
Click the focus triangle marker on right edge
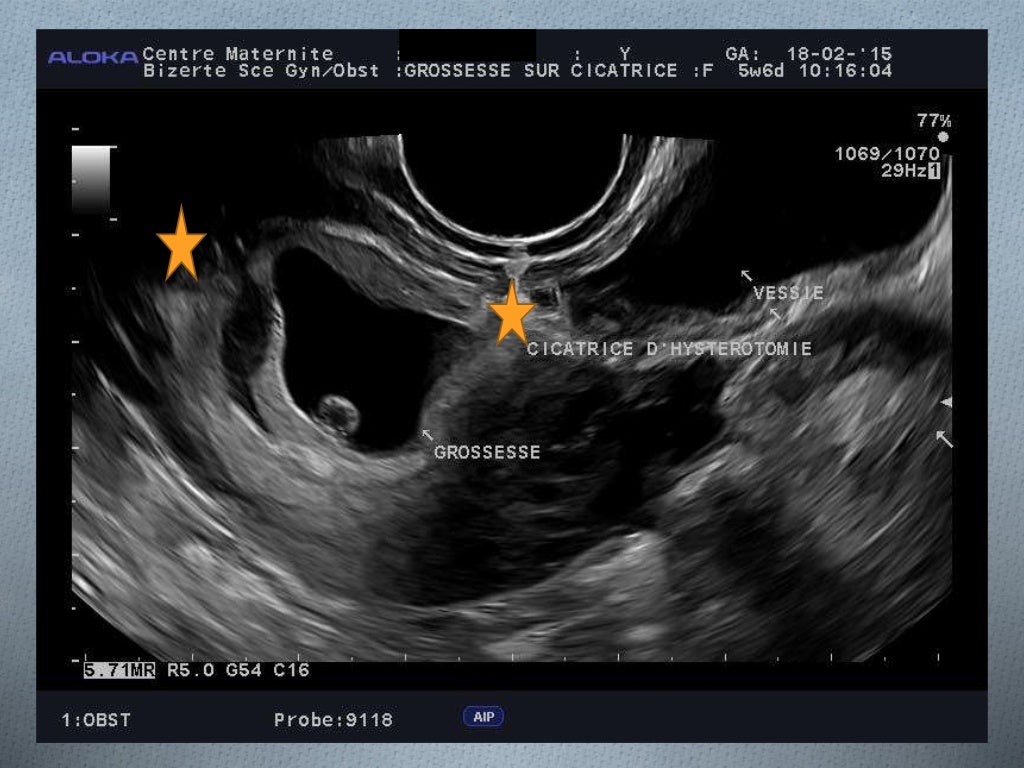(x=946, y=402)
